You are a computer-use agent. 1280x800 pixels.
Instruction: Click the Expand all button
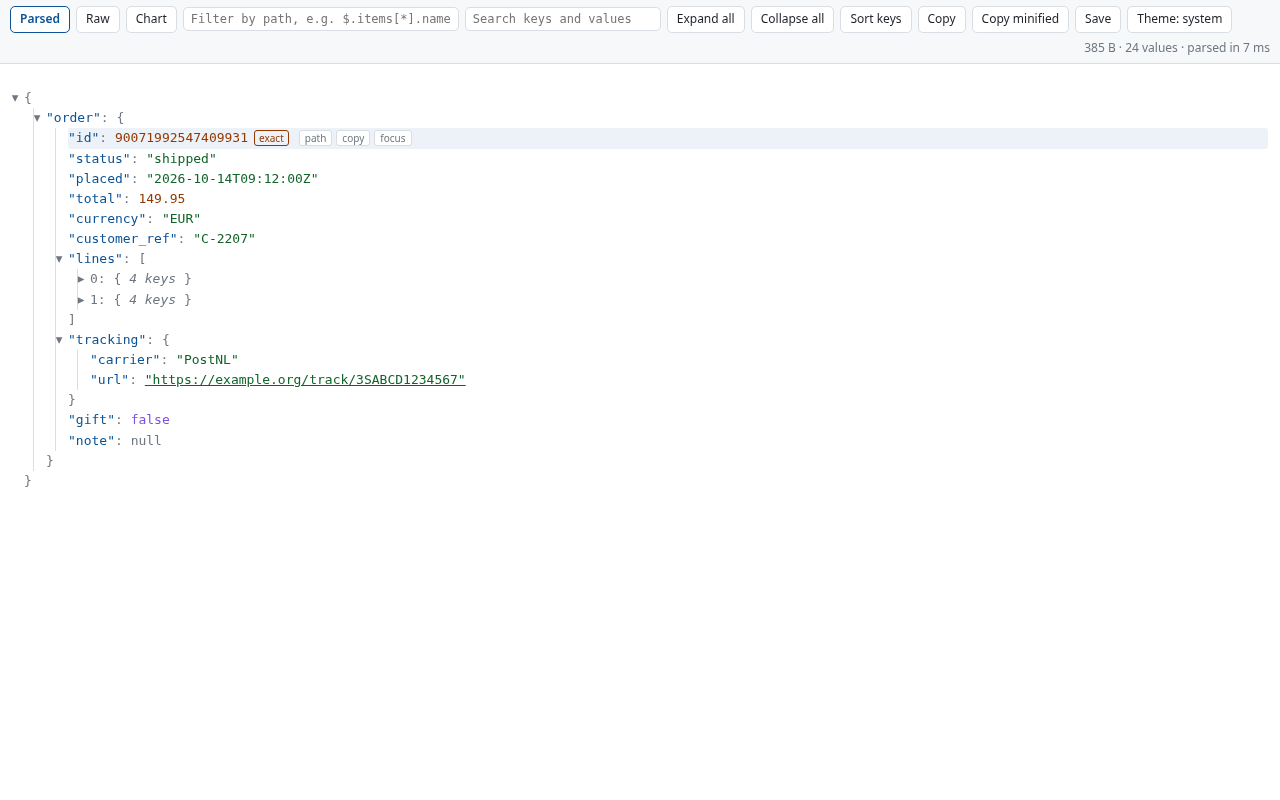point(706,19)
